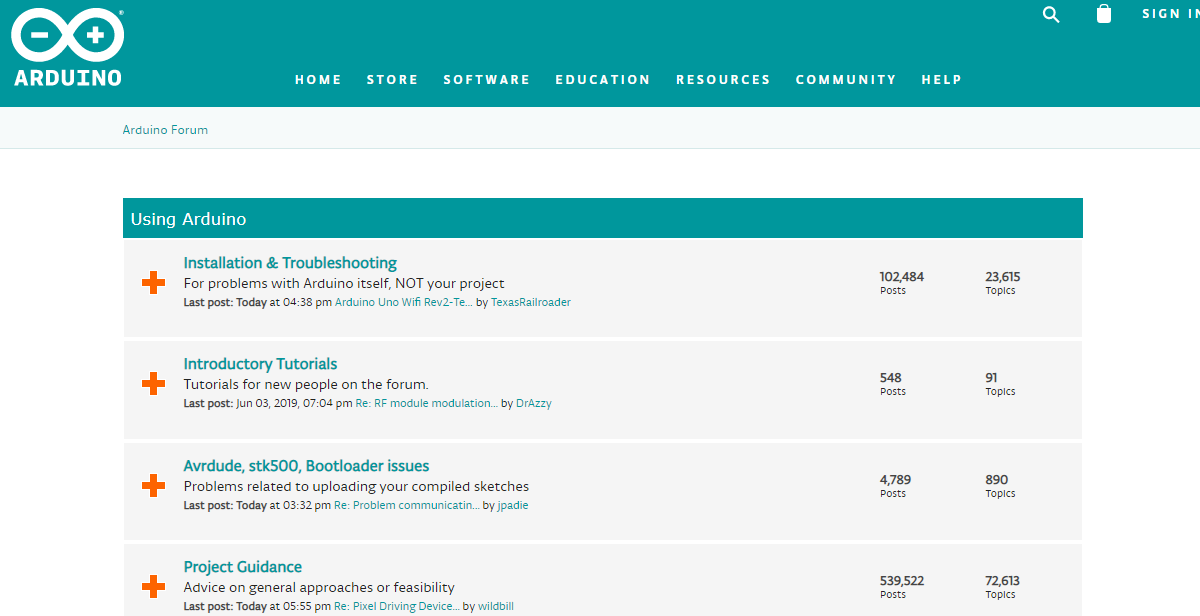
Task: Open the Store menu item
Action: (392, 80)
